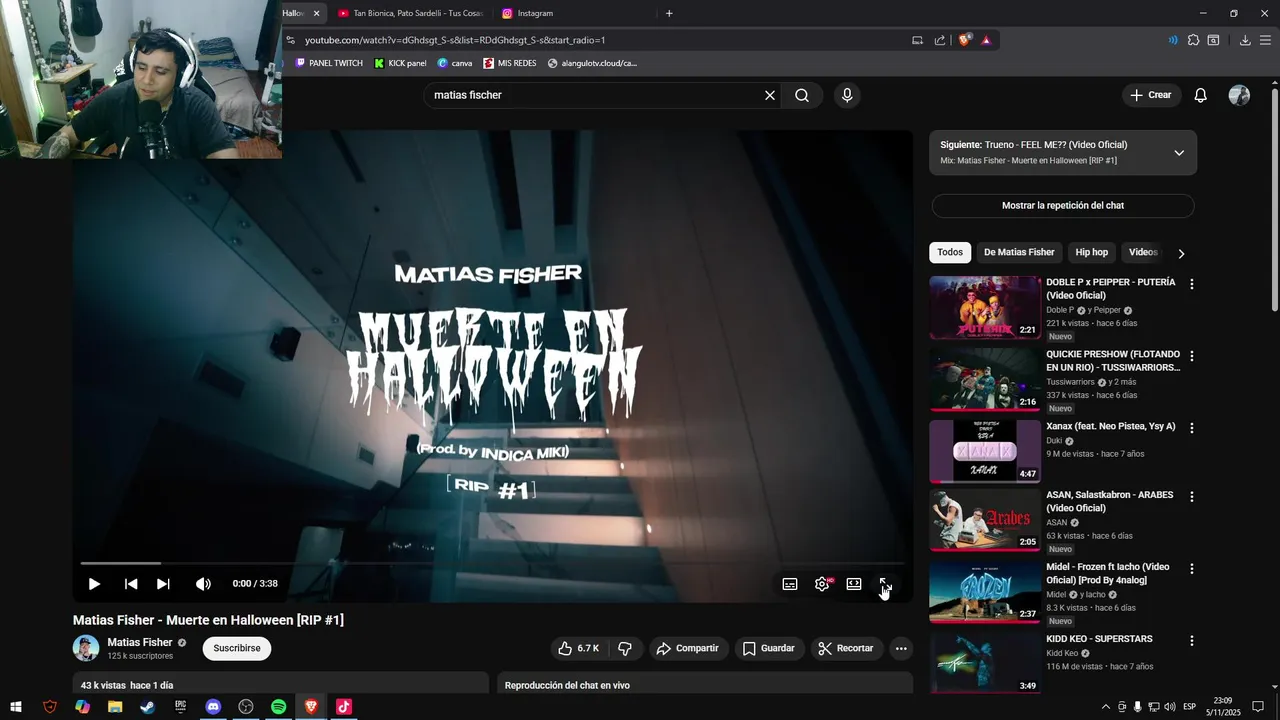Open the 'Xanax (feat. Neo Pistea, Ysy A)' title
The width and height of the screenshot is (1280, 720).
pos(1111,426)
